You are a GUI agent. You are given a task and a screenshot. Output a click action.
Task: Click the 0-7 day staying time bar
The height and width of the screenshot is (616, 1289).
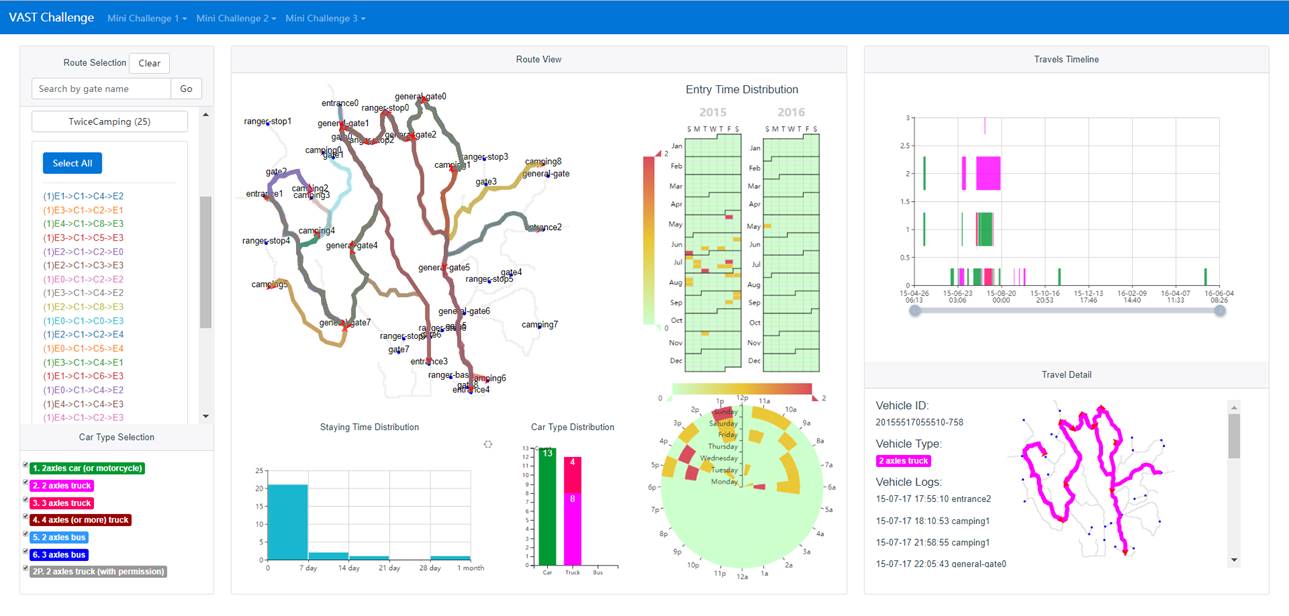[x=287, y=526]
